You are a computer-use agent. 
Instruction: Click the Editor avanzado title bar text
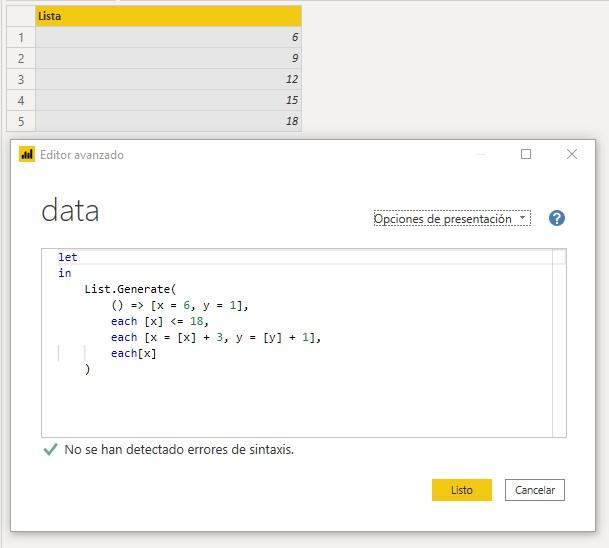tap(82, 155)
